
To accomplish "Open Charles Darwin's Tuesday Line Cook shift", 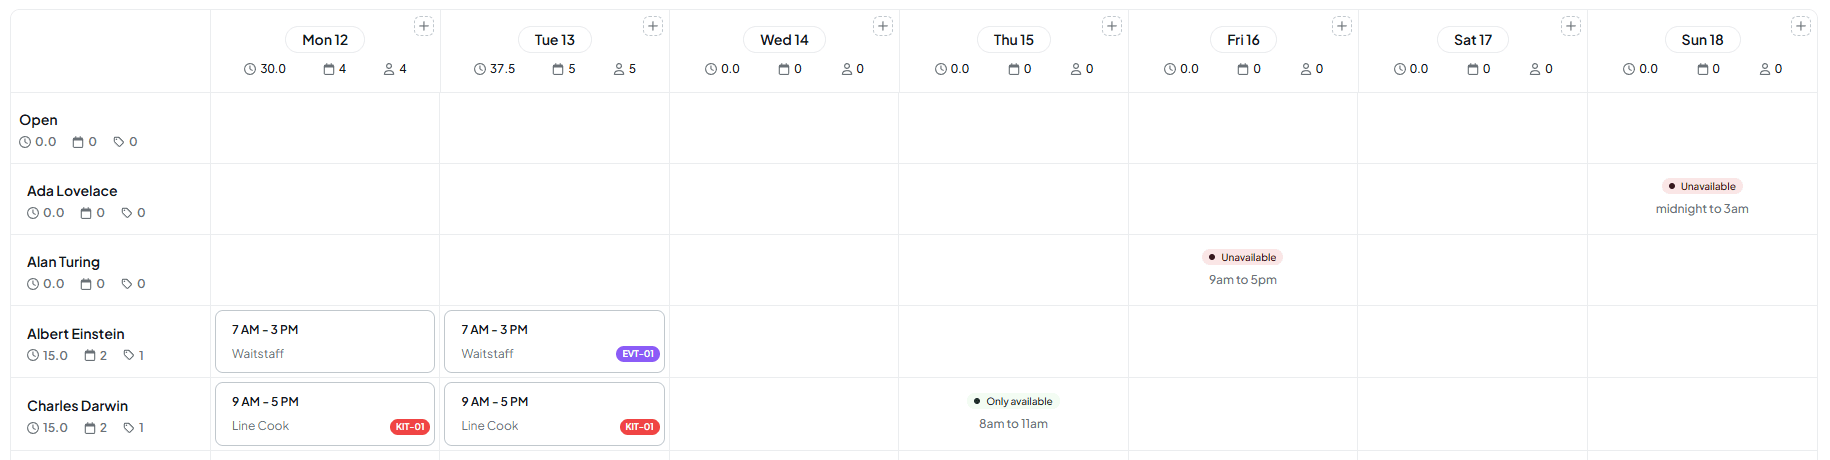I will 555,414.
